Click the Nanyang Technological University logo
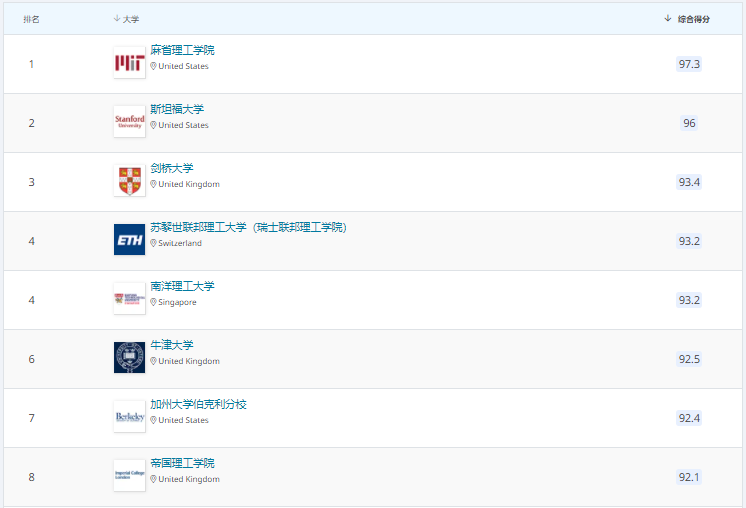Viewport: 746px width, 508px height. click(x=129, y=299)
